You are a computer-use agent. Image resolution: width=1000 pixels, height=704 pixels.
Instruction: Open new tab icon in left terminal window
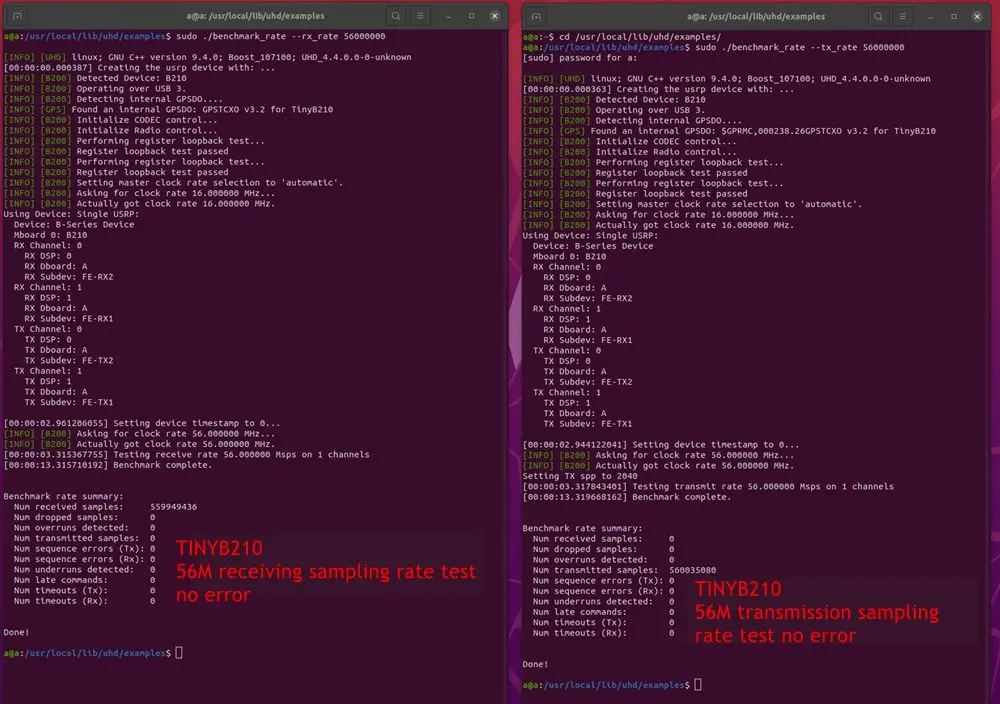coord(17,16)
